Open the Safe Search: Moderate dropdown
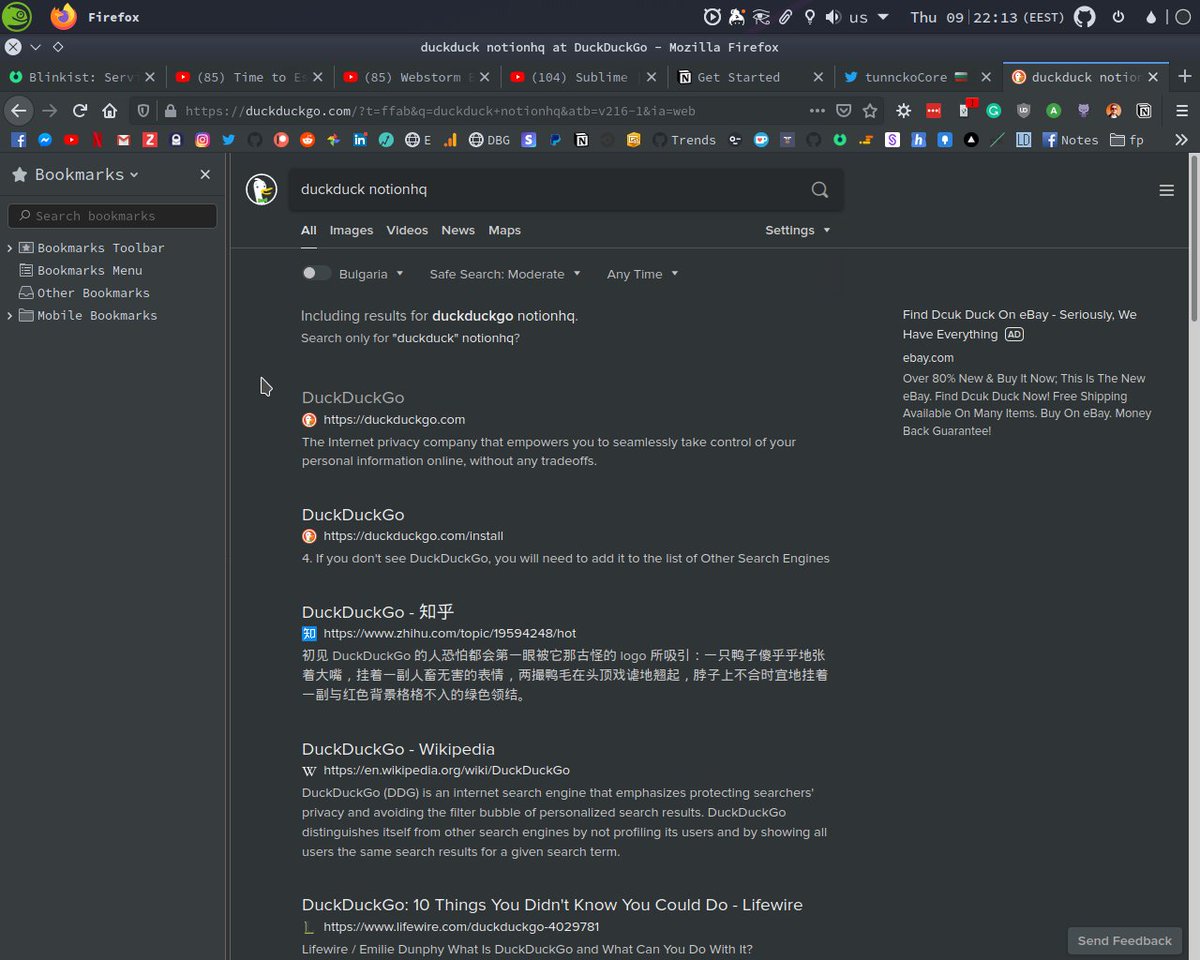Image resolution: width=1200 pixels, height=960 pixels. 504,274
